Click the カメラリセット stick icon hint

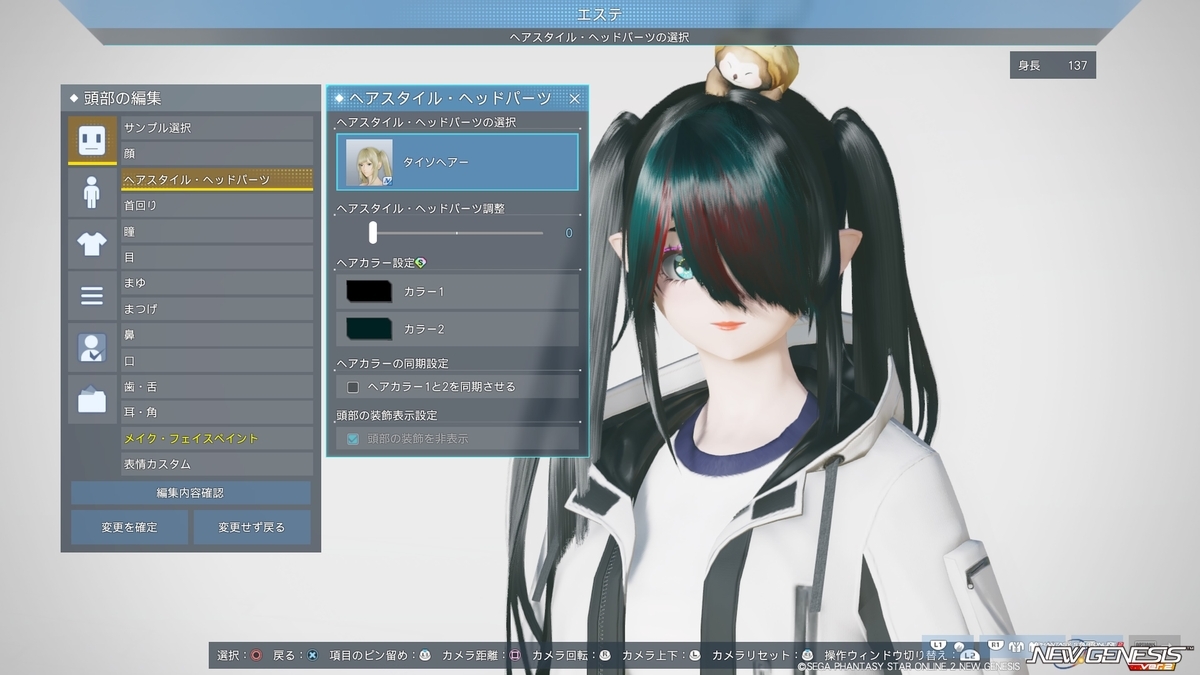808,655
